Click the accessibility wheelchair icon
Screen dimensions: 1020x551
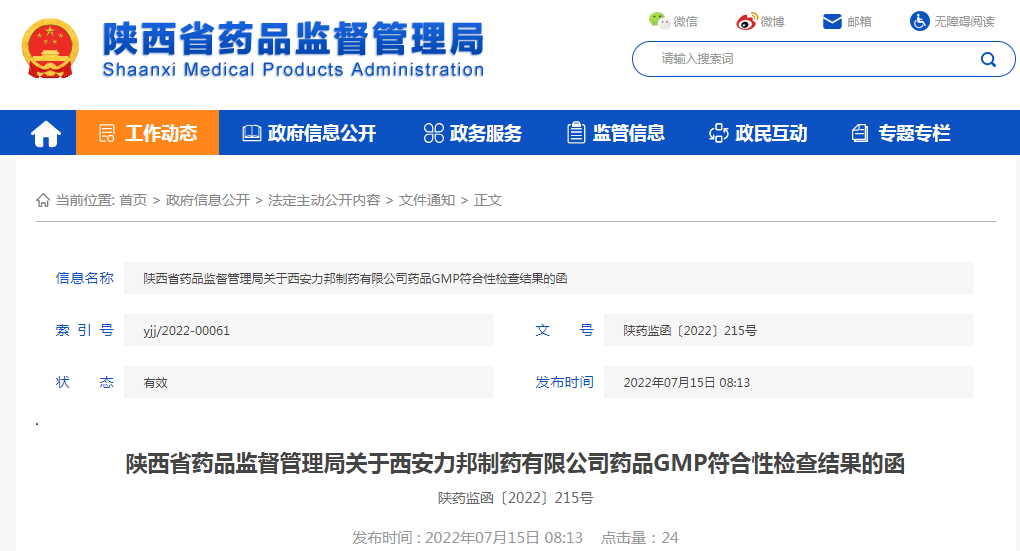coord(919,21)
